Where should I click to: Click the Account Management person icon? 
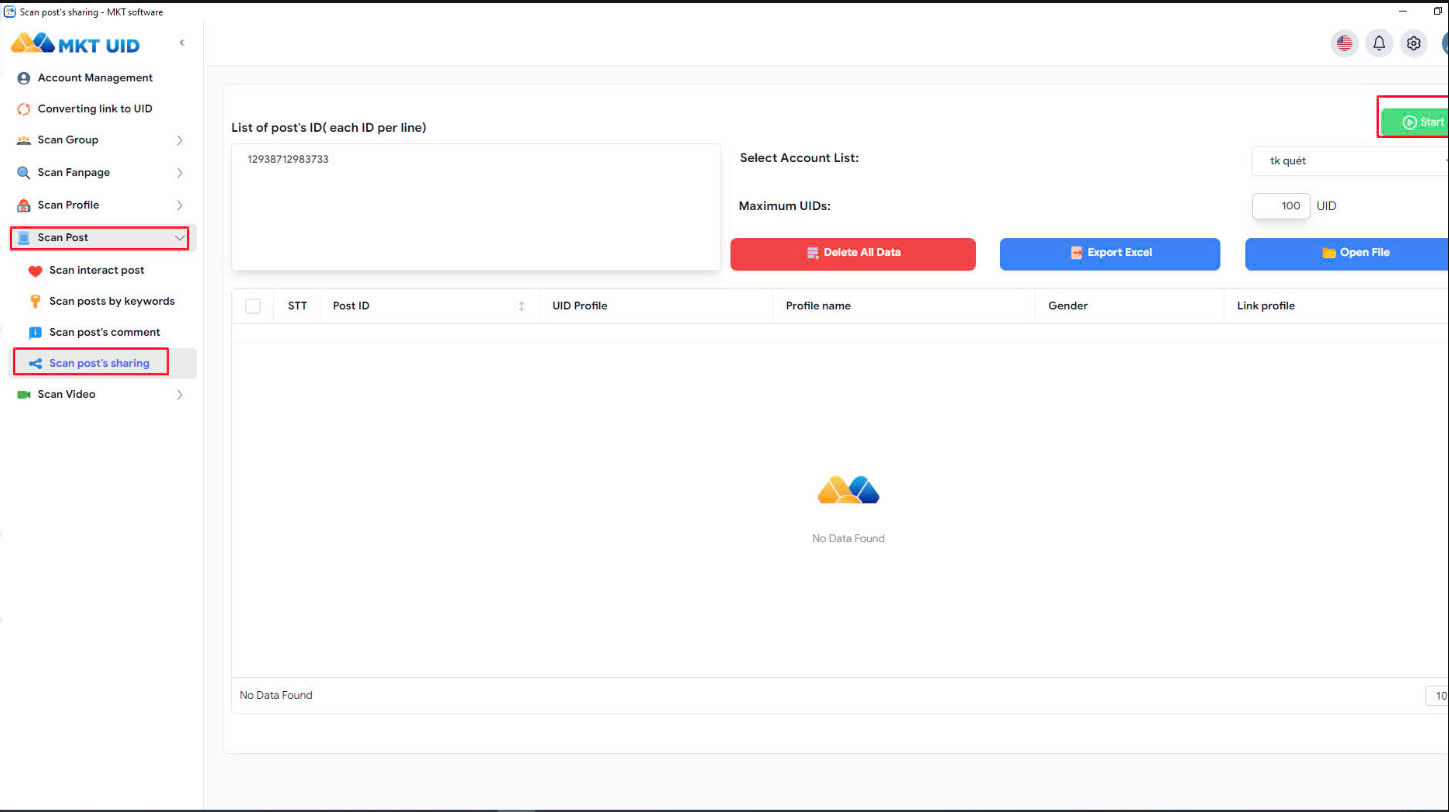click(24, 78)
